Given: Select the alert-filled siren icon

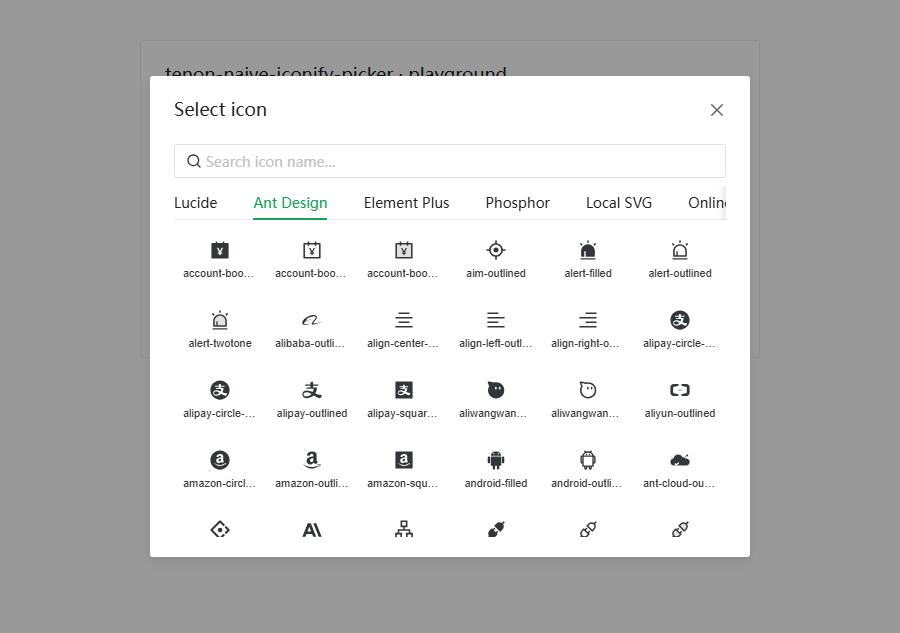Looking at the screenshot, I should (x=588, y=250).
